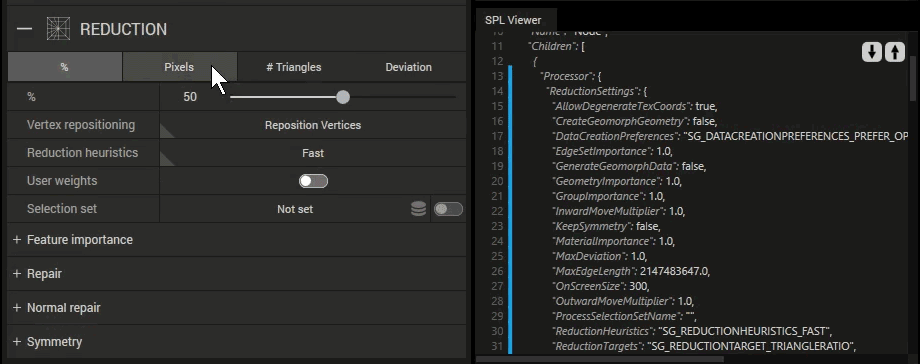Click the "Children" line in SPL Viewer

pos(557,46)
